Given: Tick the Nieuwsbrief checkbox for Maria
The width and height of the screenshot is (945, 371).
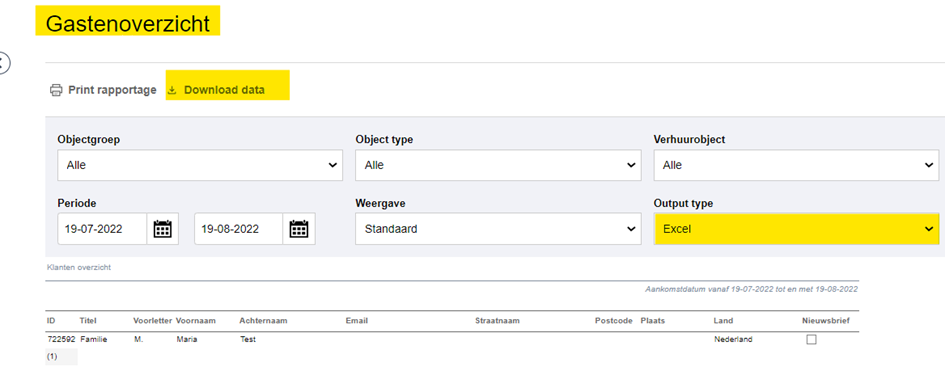Looking at the screenshot, I should point(811,340).
